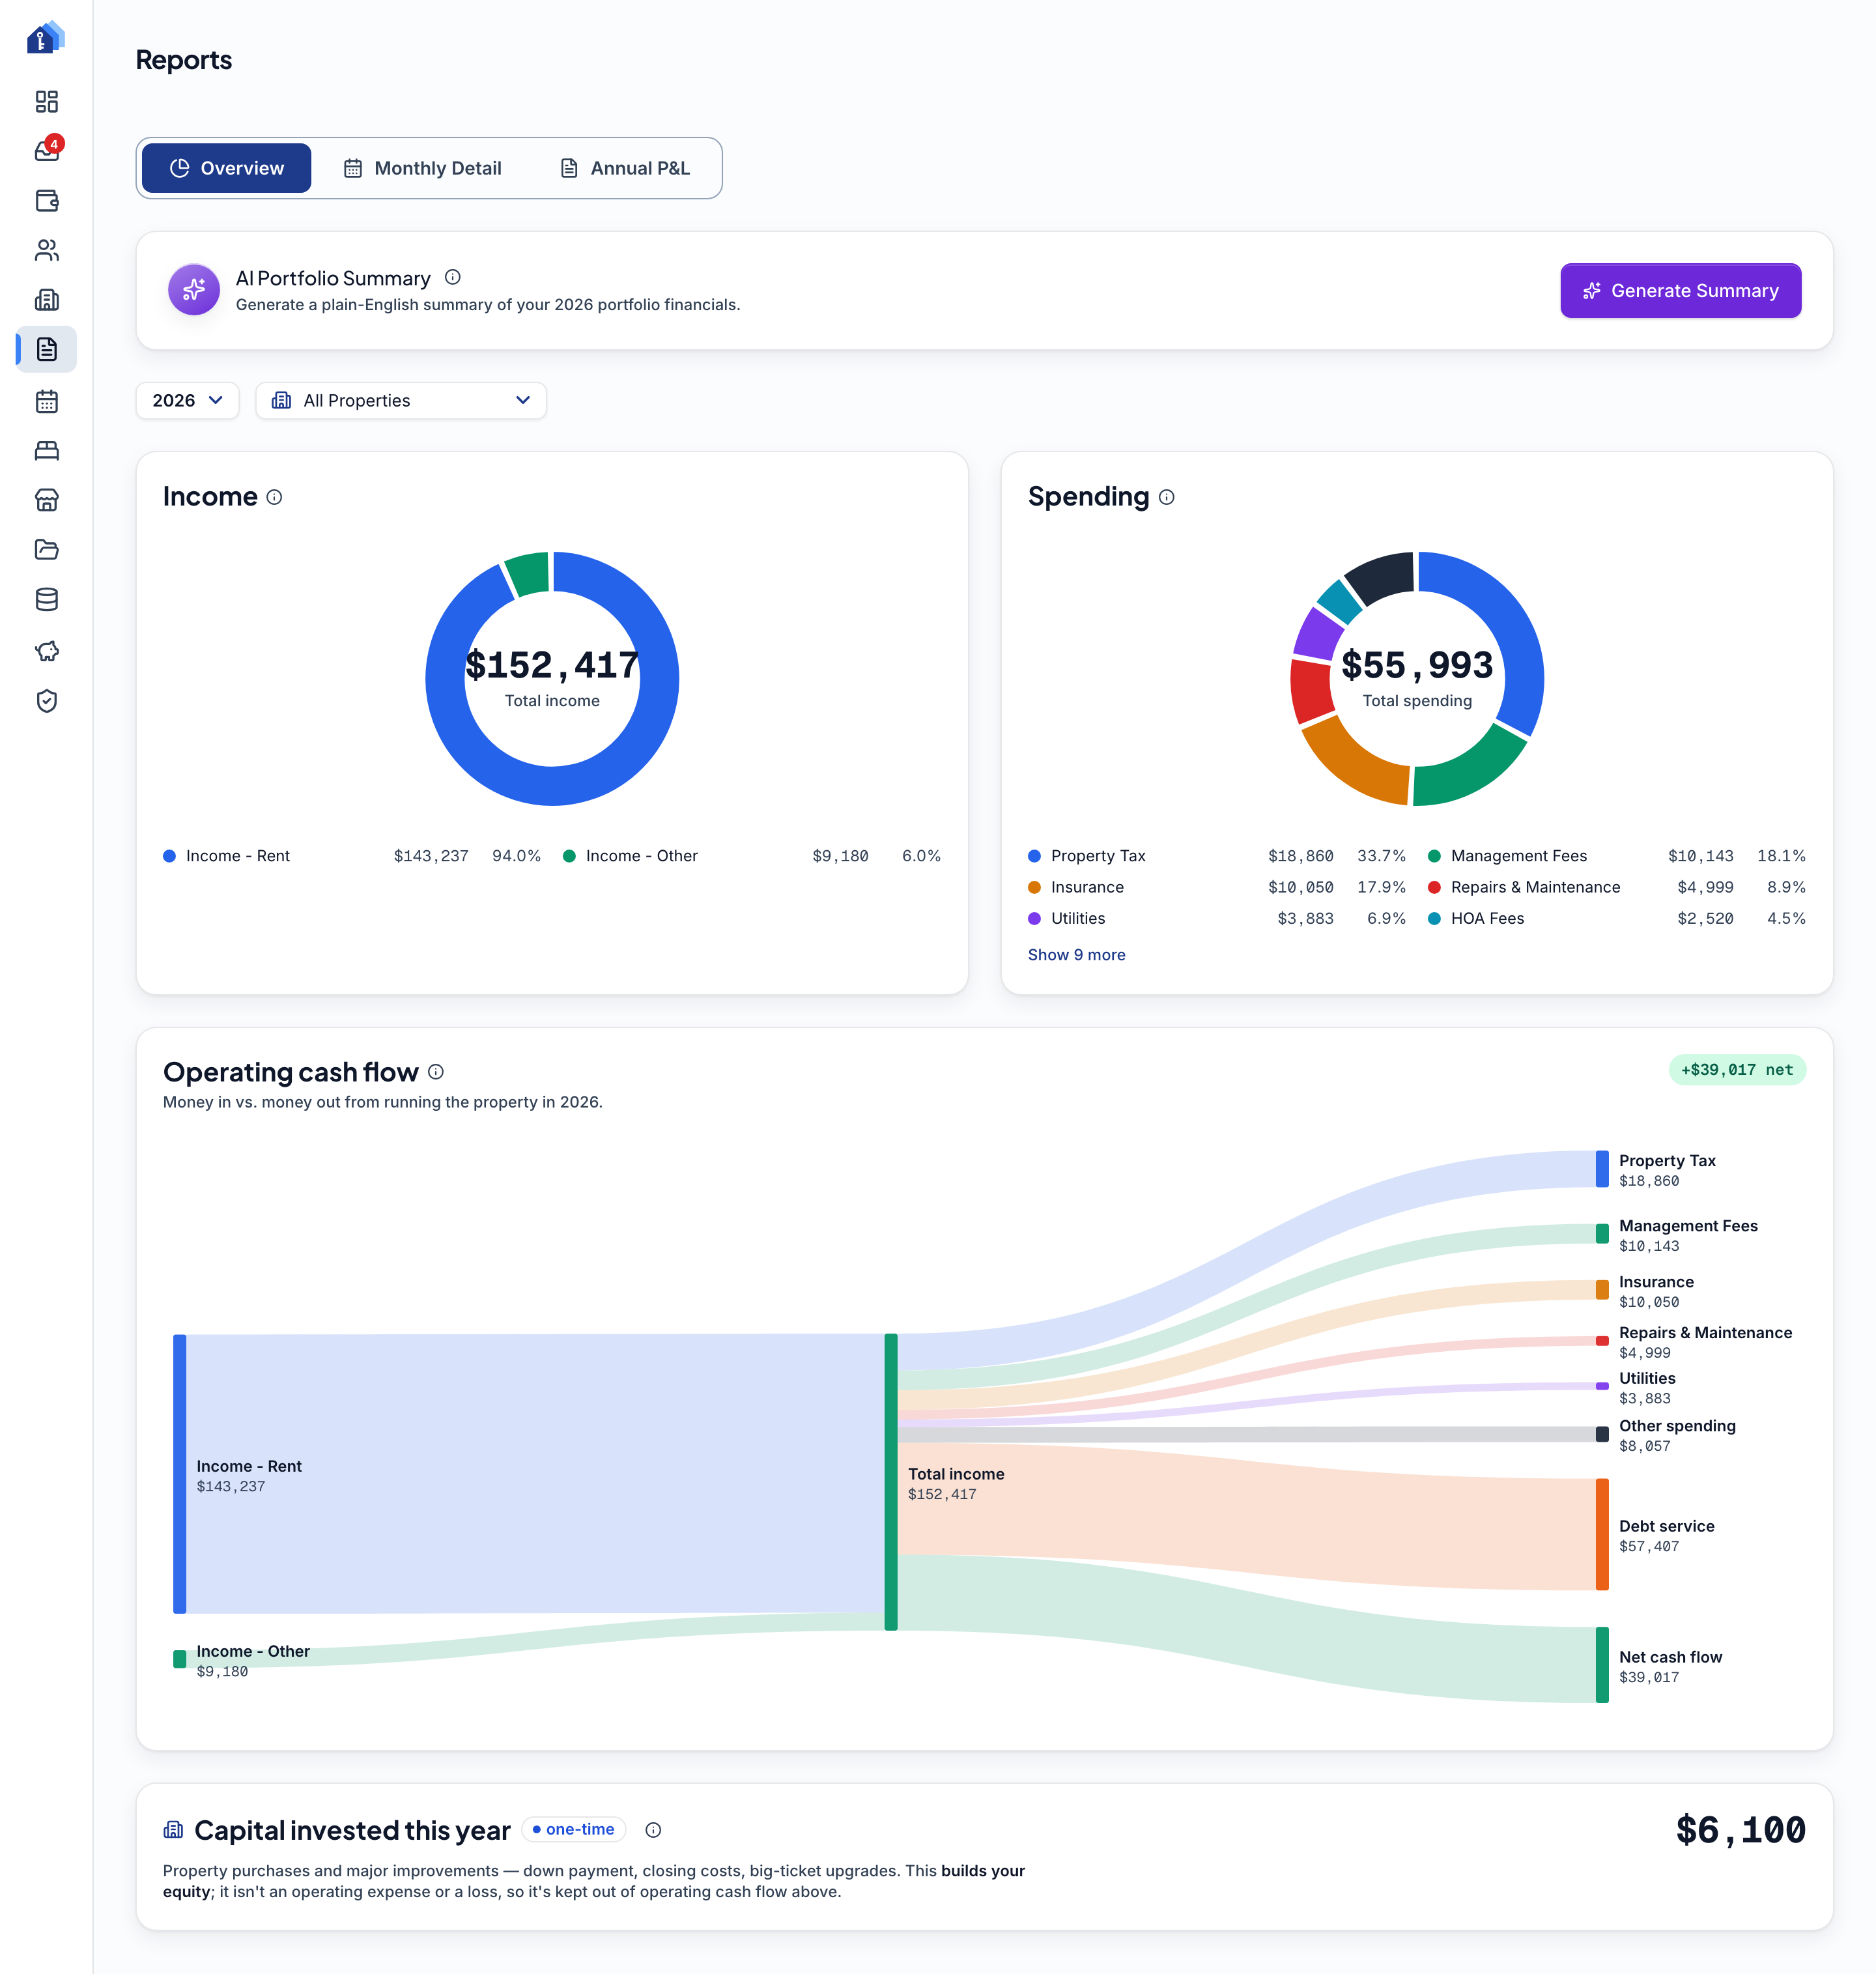Click the HOA Fees legend entry in Spending
1876x1974 pixels.
[1616, 918]
